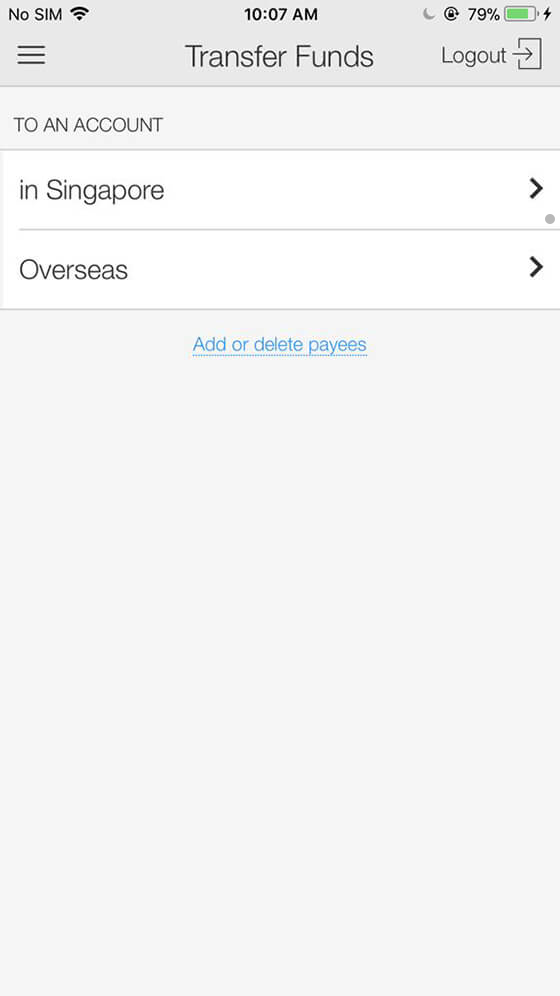This screenshot has width=560, height=996.
Task: Tap the gray scroll indicator dot
Action: pyautogui.click(x=550, y=219)
